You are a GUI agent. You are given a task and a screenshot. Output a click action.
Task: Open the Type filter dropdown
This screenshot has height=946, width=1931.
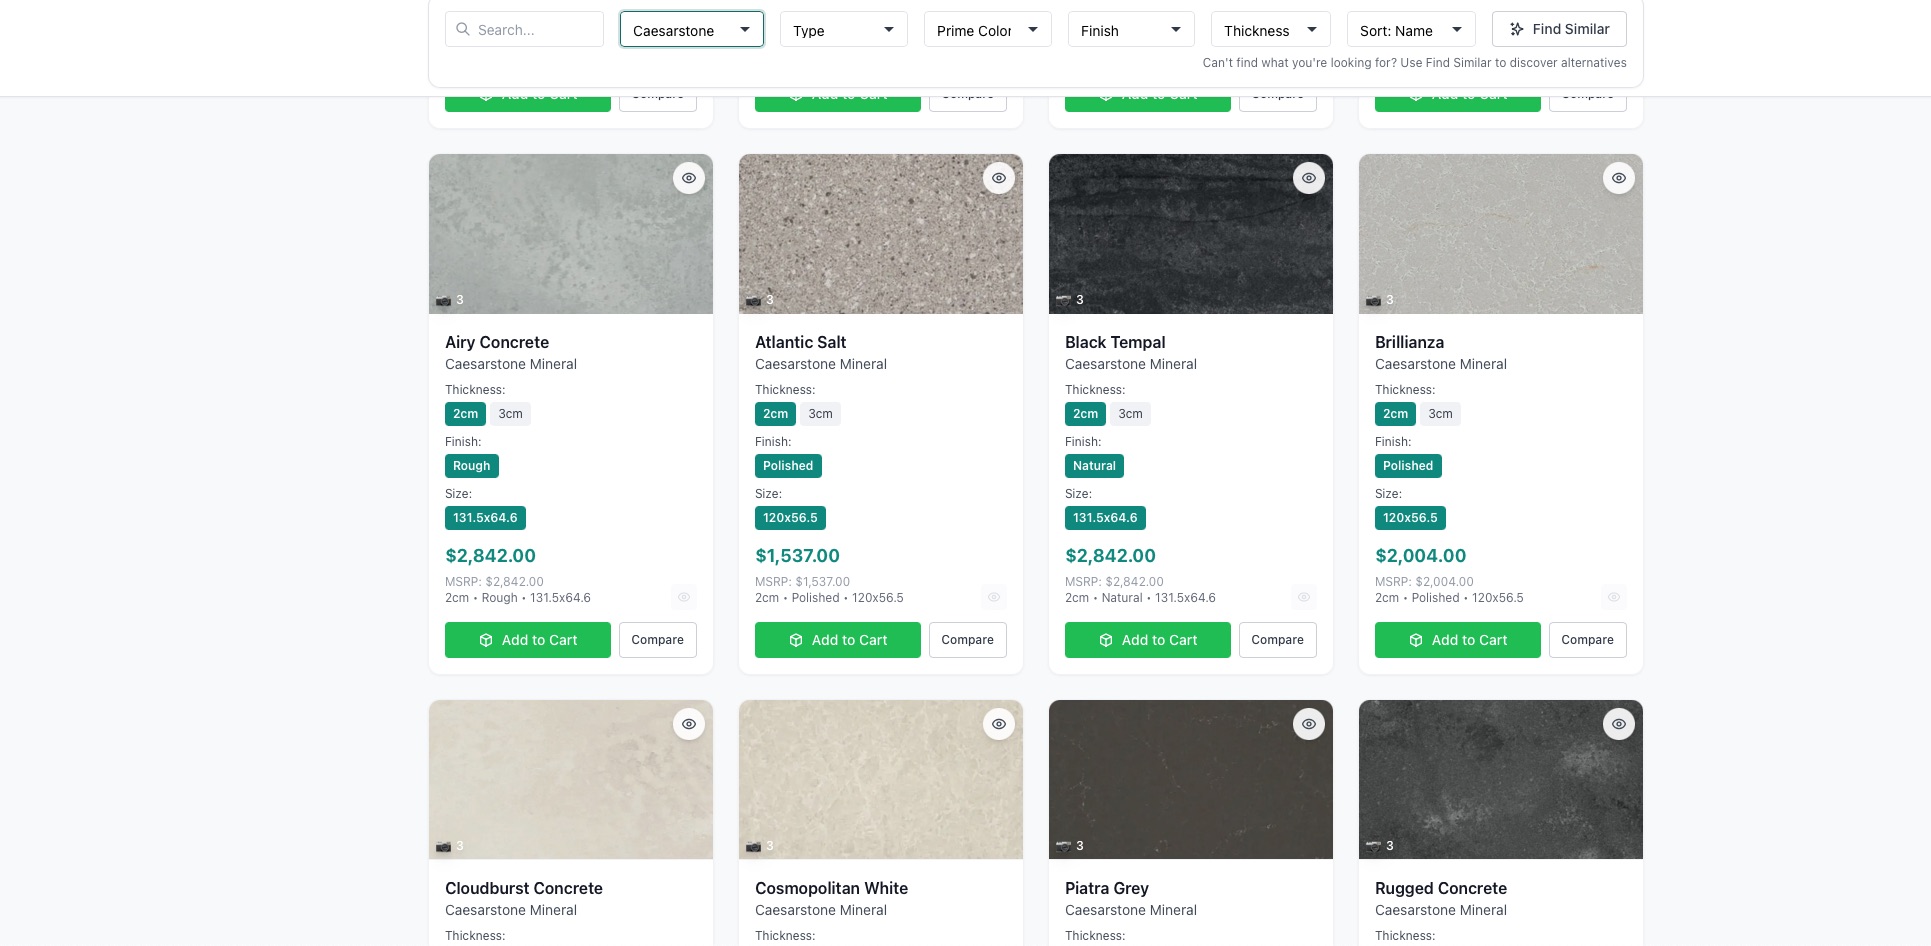point(844,30)
